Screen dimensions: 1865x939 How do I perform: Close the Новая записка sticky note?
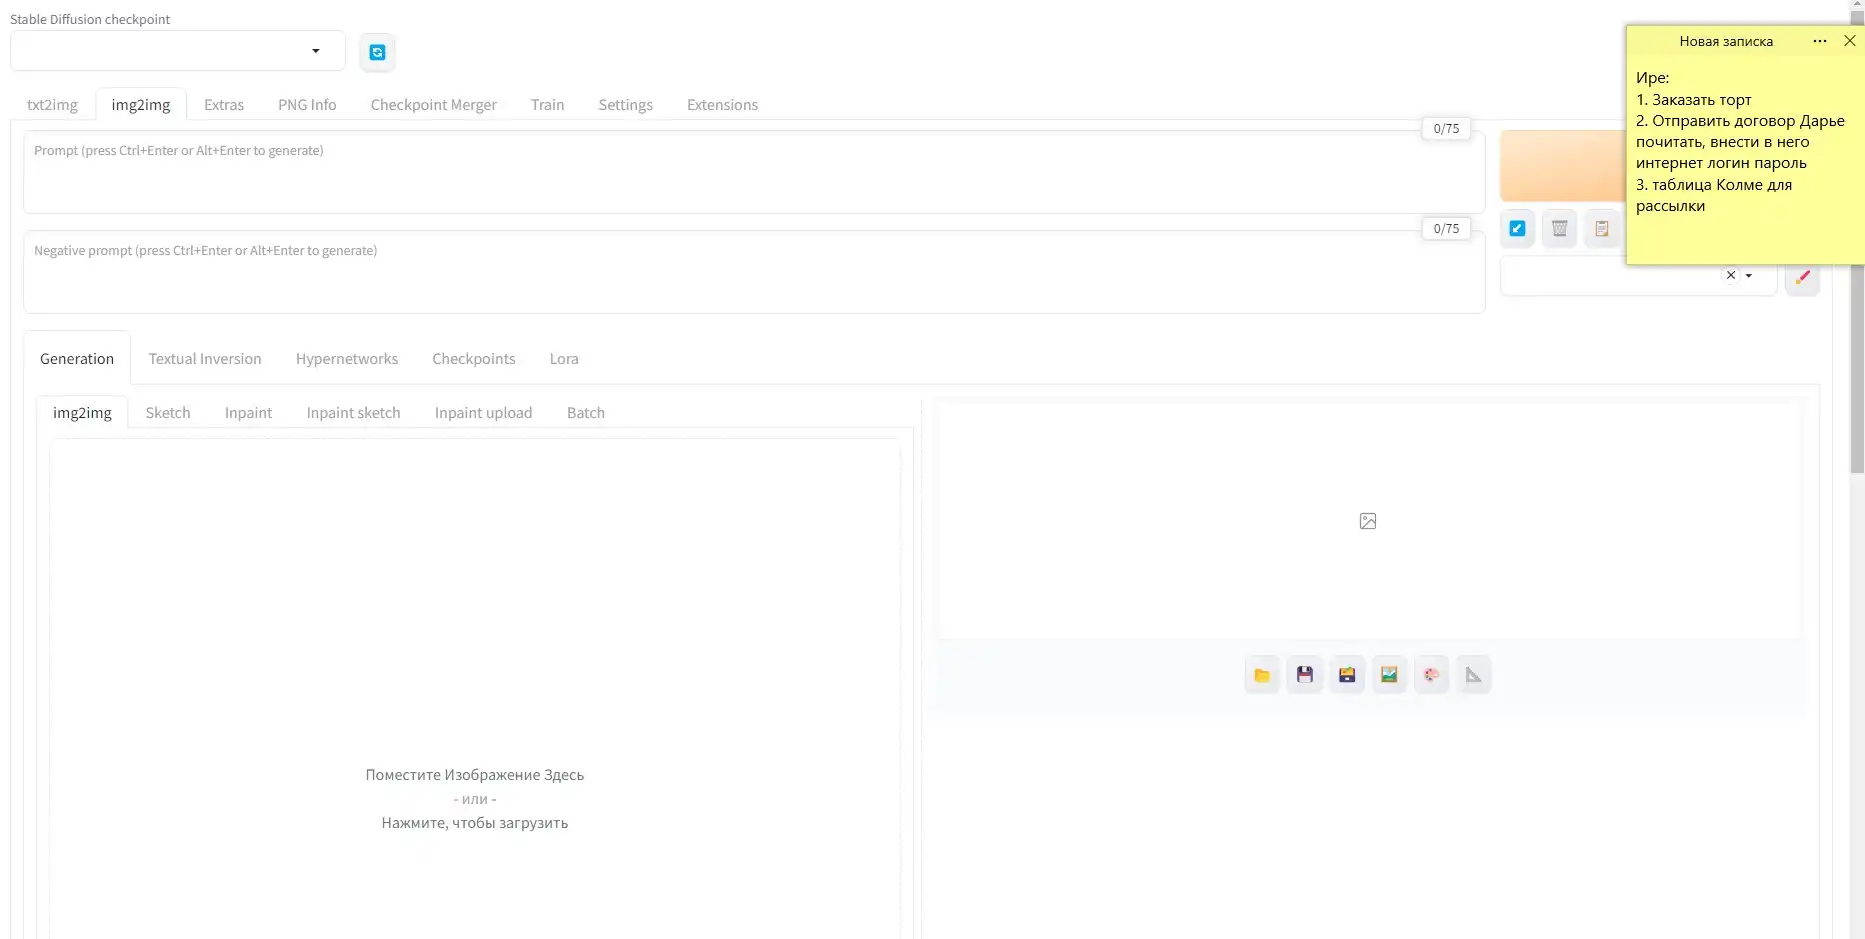tap(1850, 41)
